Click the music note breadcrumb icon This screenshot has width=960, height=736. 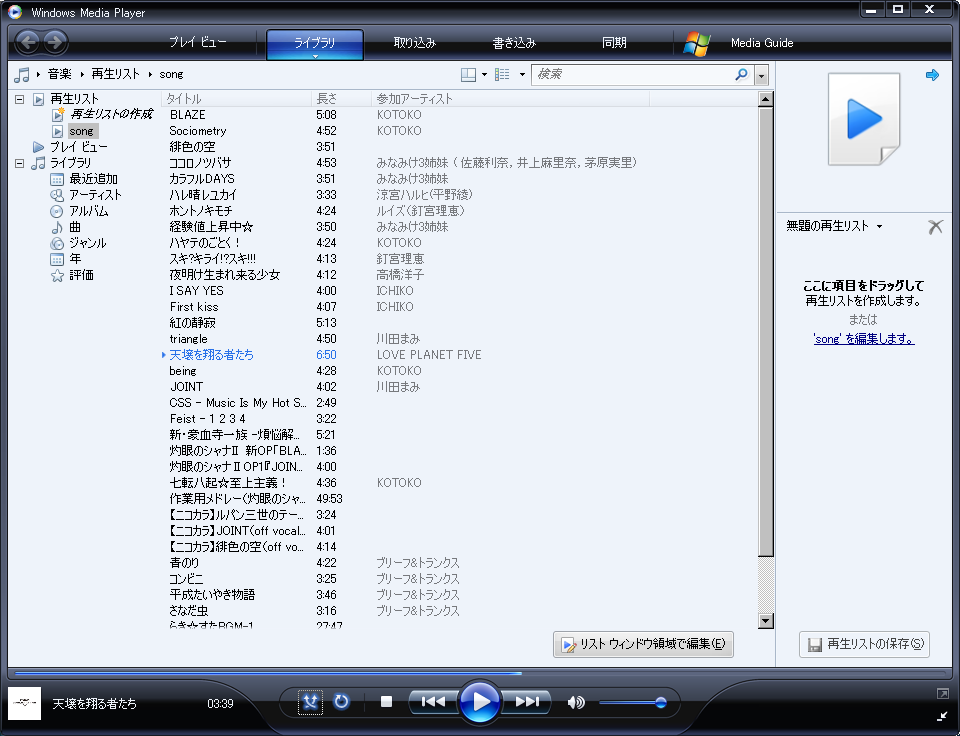pyautogui.click(x=21, y=75)
